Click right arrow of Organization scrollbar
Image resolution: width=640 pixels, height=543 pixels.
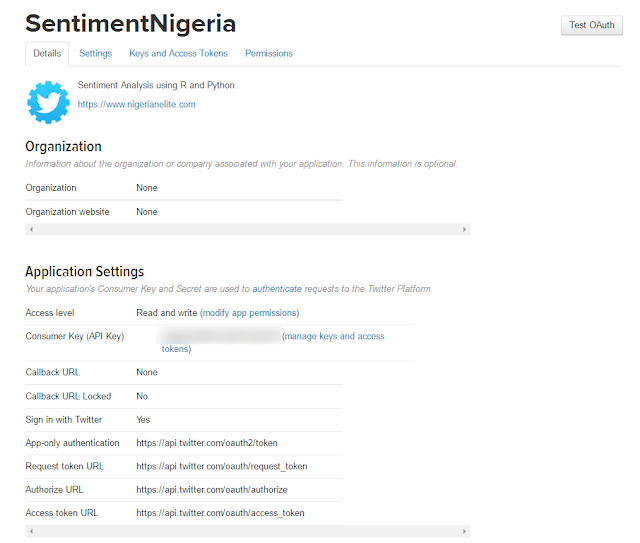click(x=464, y=229)
